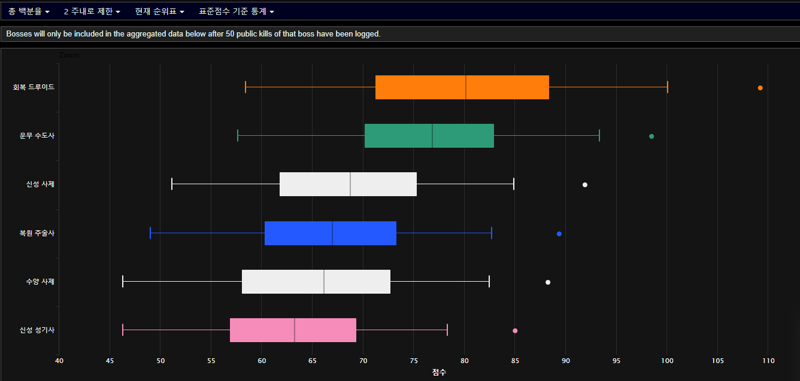Image resolution: width=800 pixels, height=381 pixels.
Task: Open the 표준점수 기준 통계 dropdown
Action: tap(236, 11)
